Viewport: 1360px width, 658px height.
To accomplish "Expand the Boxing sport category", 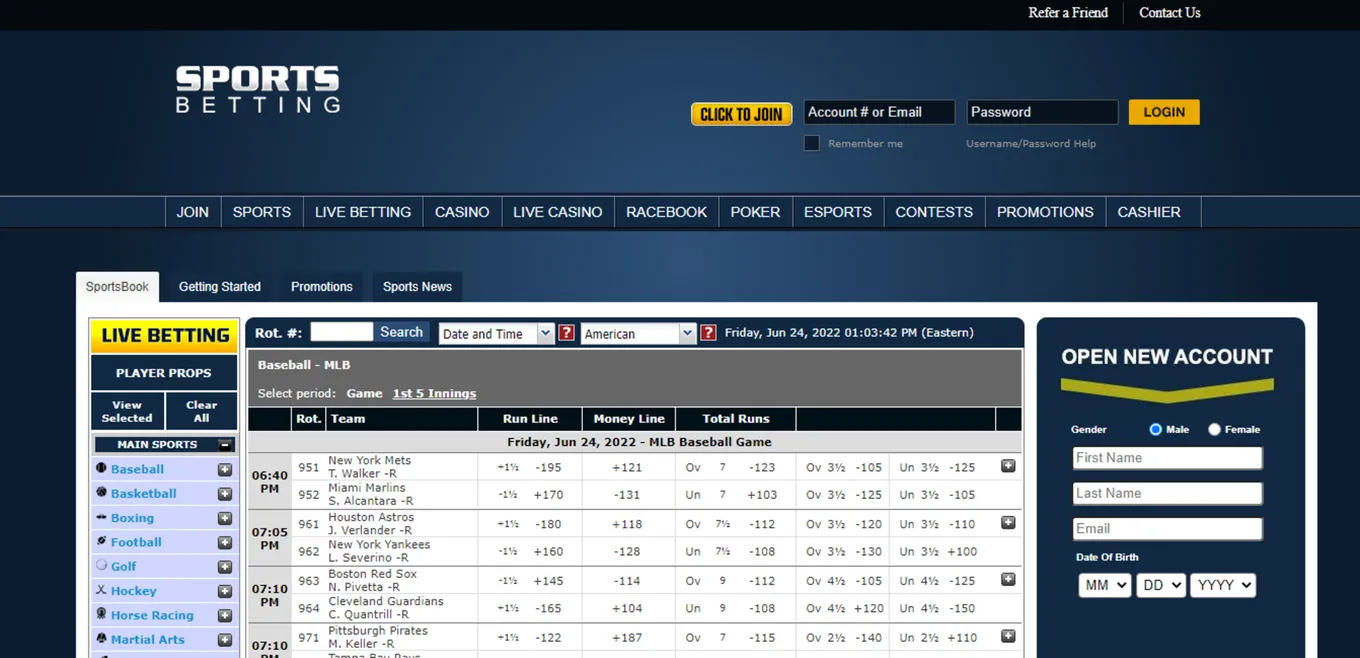I will coord(225,518).
